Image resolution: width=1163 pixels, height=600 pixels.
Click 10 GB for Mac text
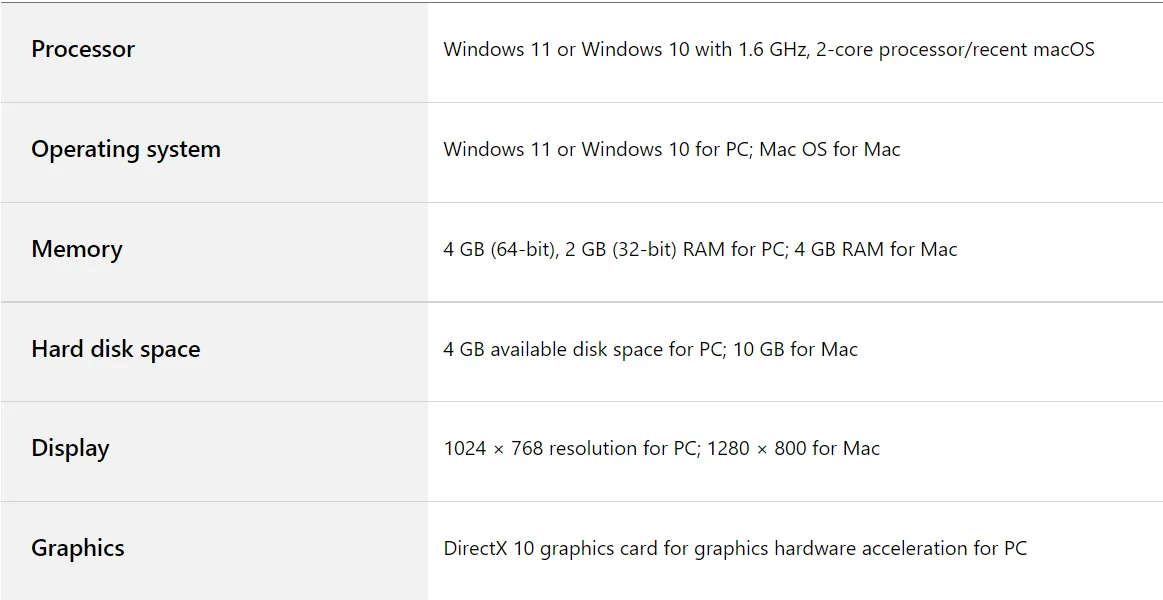pyautogui.click(x=795, y=349)
